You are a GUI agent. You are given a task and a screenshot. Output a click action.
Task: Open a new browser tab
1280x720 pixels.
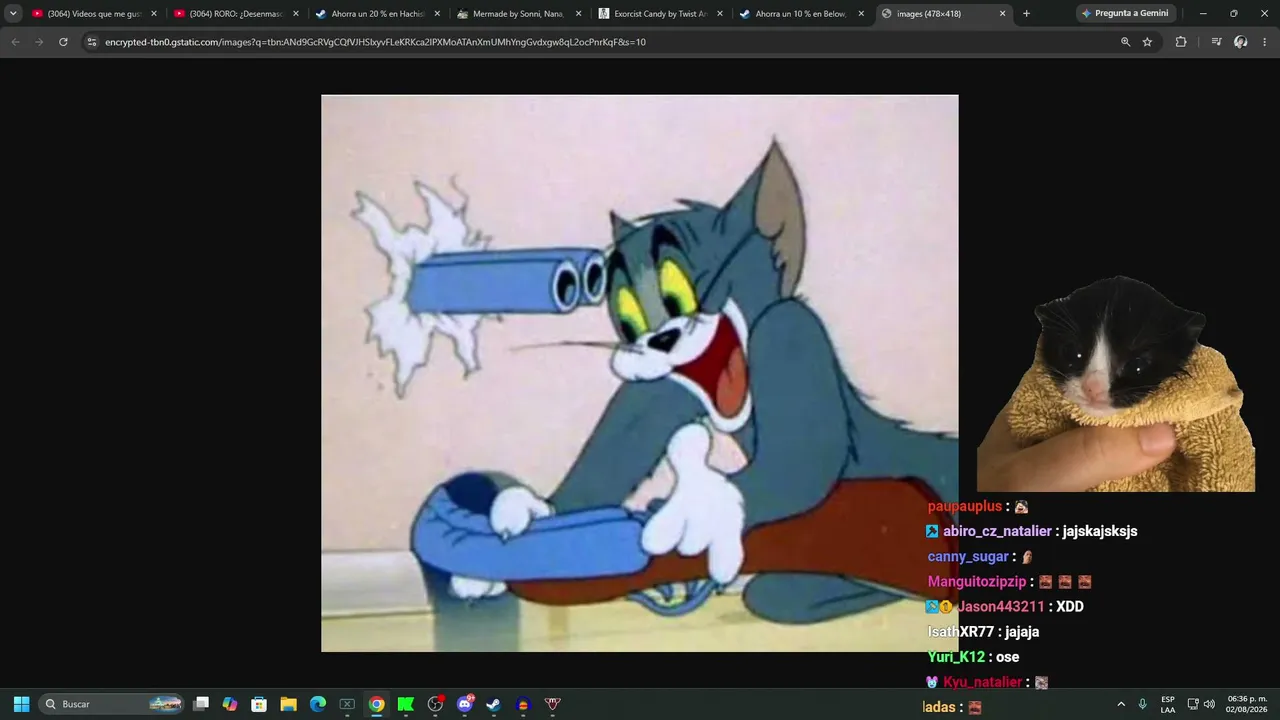tap(1026, 14)
